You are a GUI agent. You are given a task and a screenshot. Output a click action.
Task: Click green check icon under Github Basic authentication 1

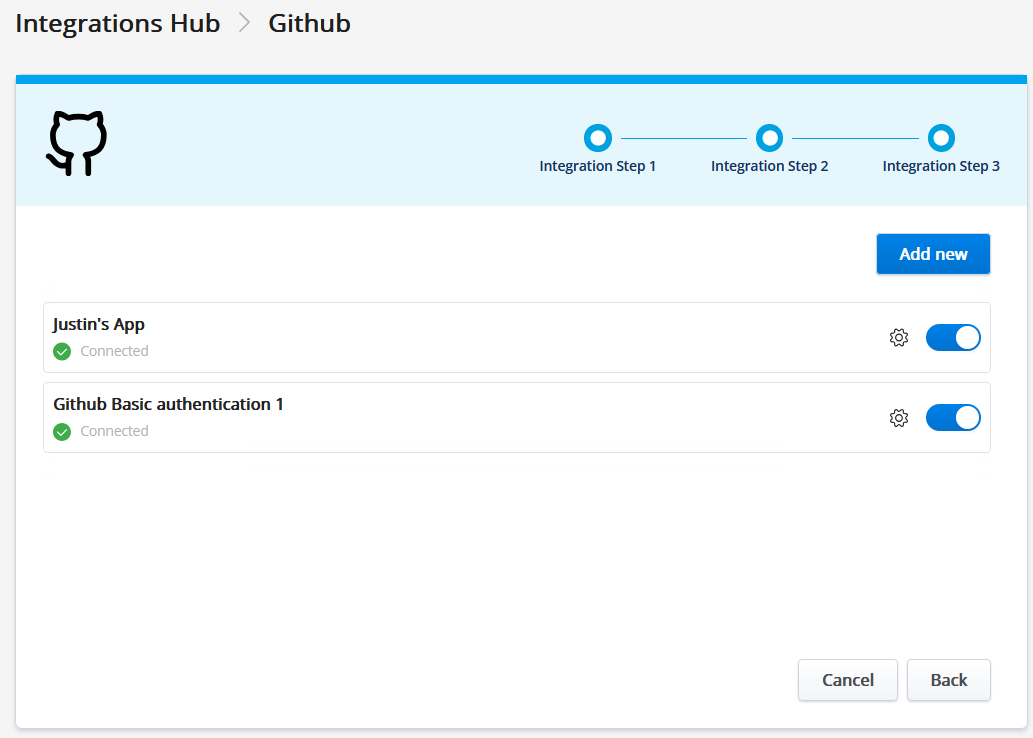click(62, 431)
